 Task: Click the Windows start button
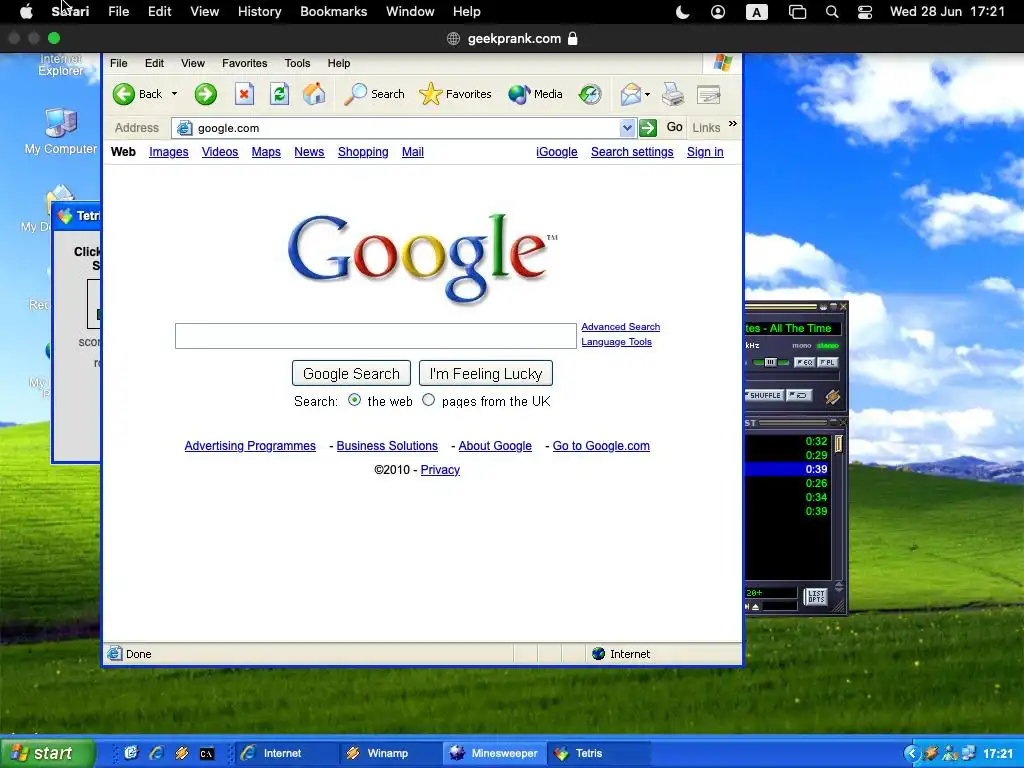tap(47, 753)
